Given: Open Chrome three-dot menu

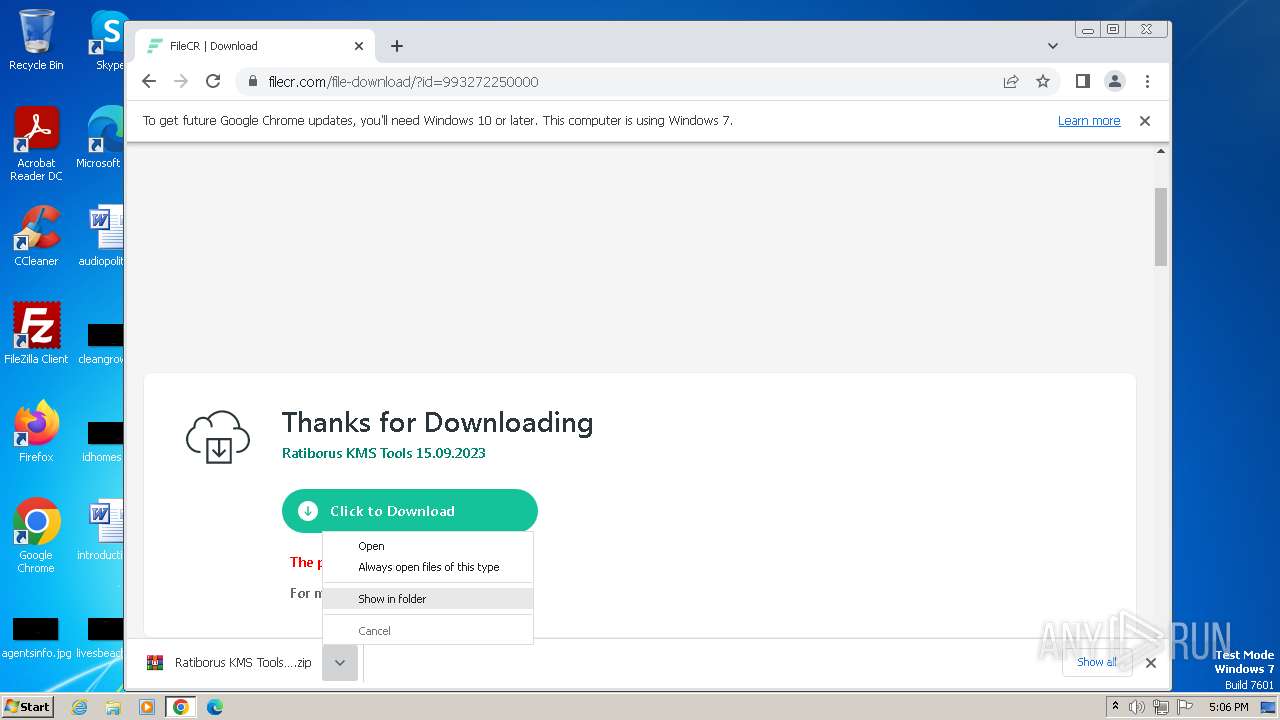Looking at the screenshot, I should click(1147, 81).
